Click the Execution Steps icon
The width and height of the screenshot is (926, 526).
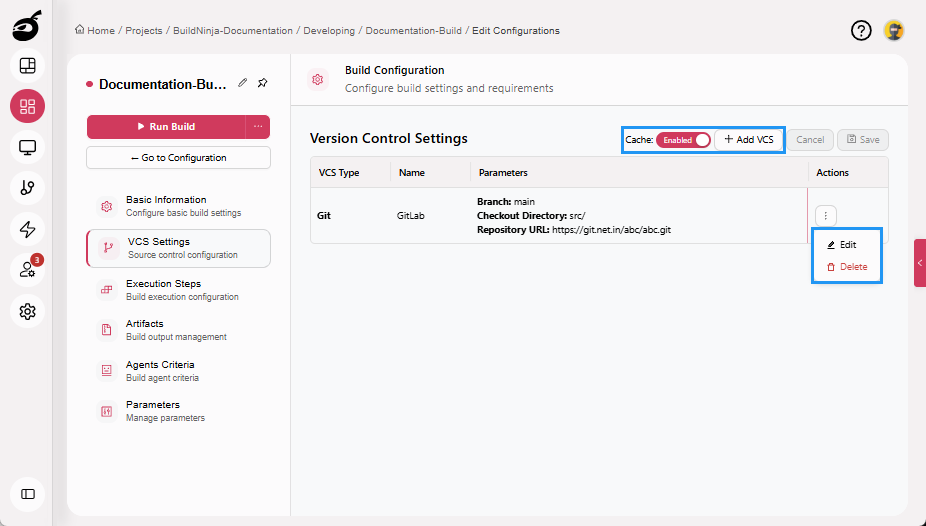(107, 290)
